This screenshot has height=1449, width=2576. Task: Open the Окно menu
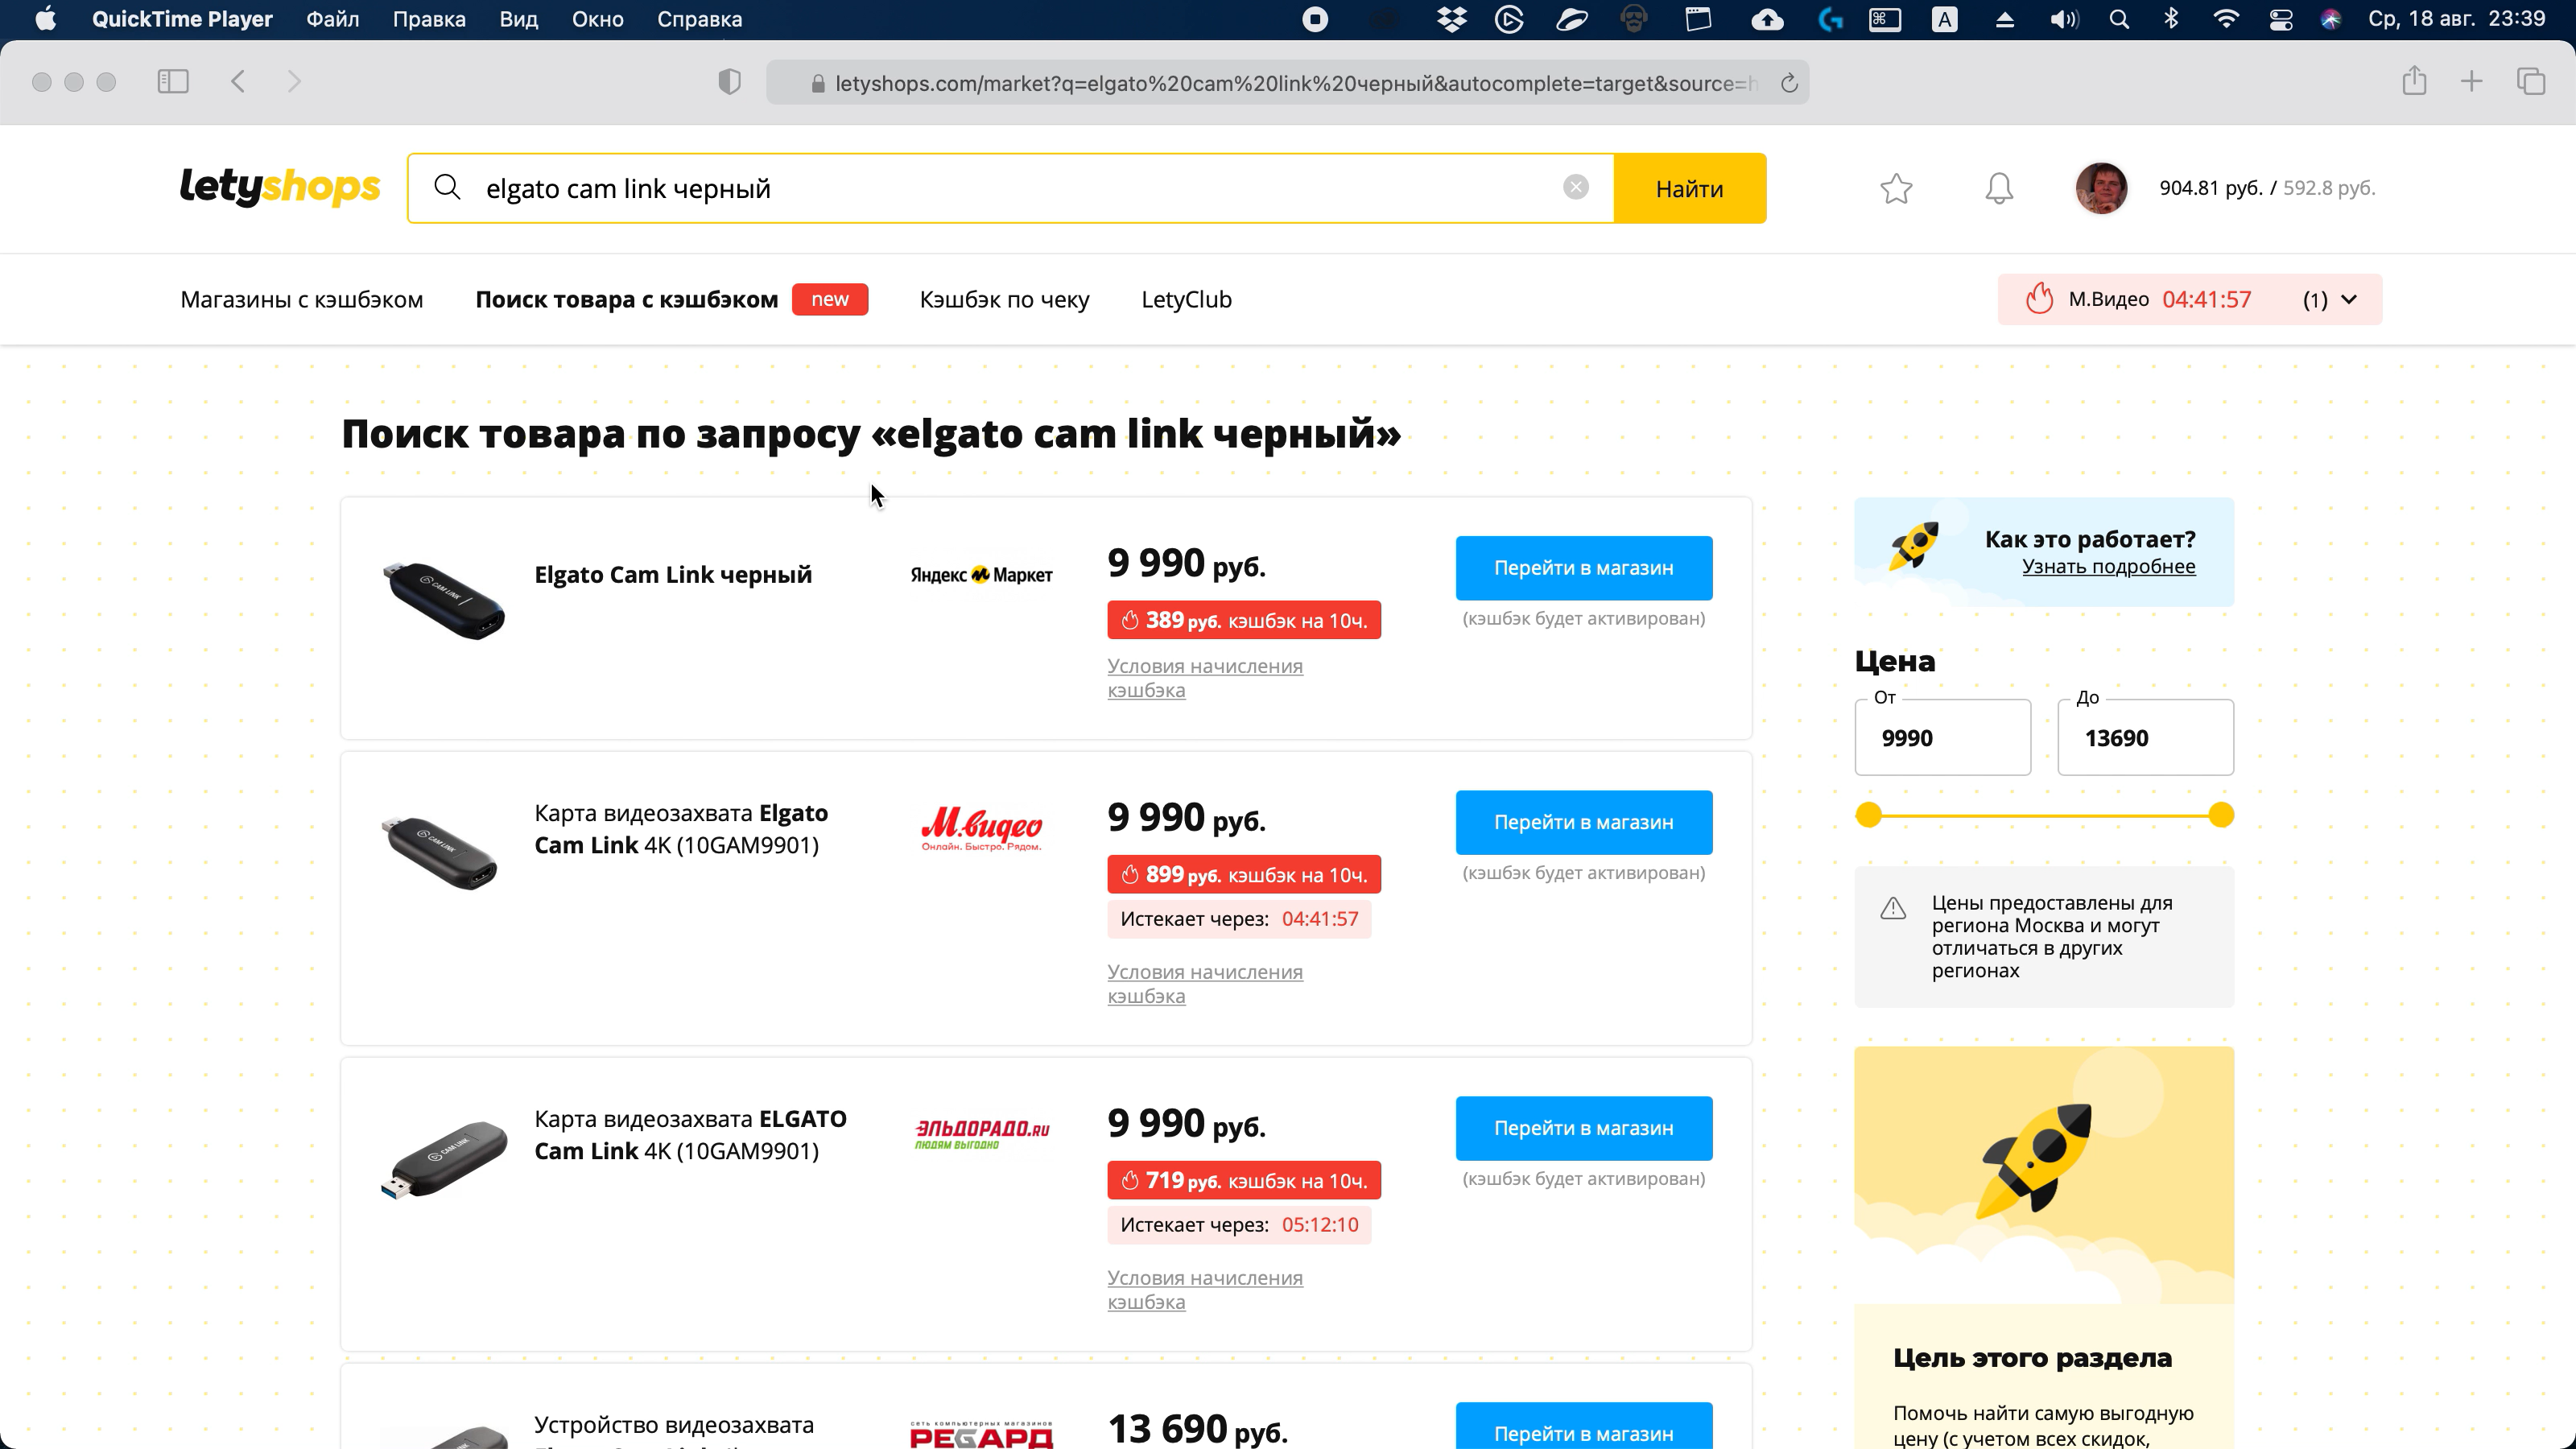click(x=598, y=19)
